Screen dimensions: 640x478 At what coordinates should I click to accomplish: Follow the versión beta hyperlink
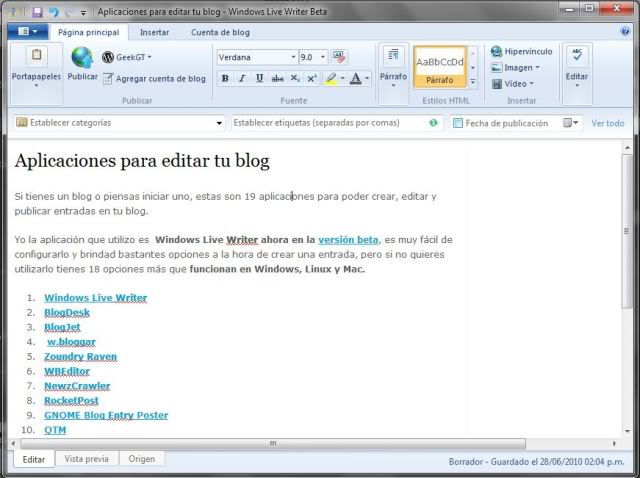coord(348,240)
